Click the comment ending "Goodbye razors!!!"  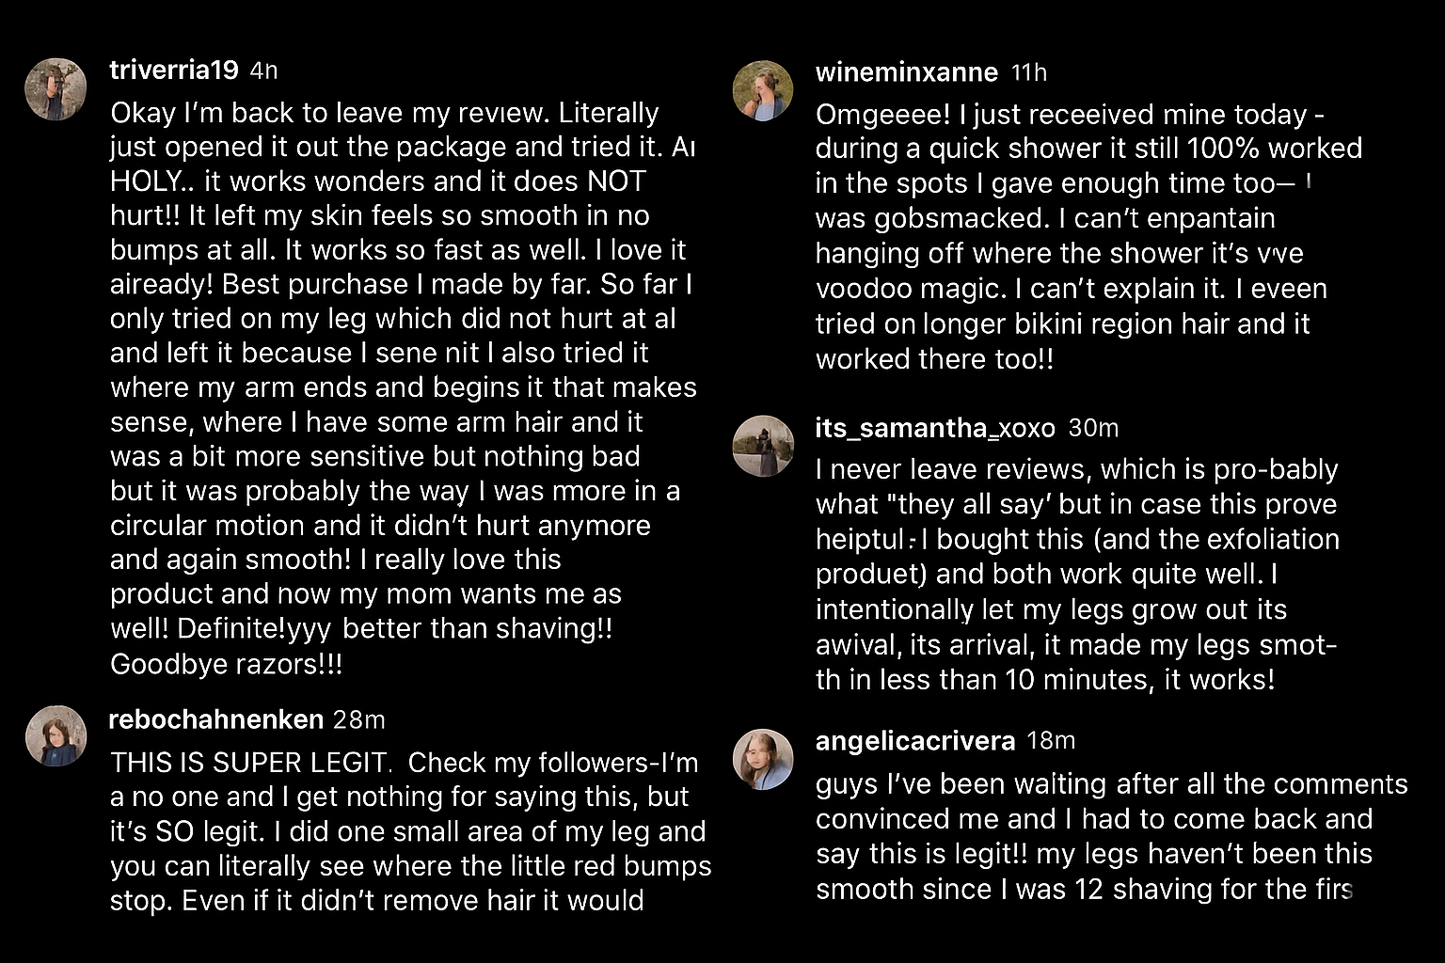[400, 388]
